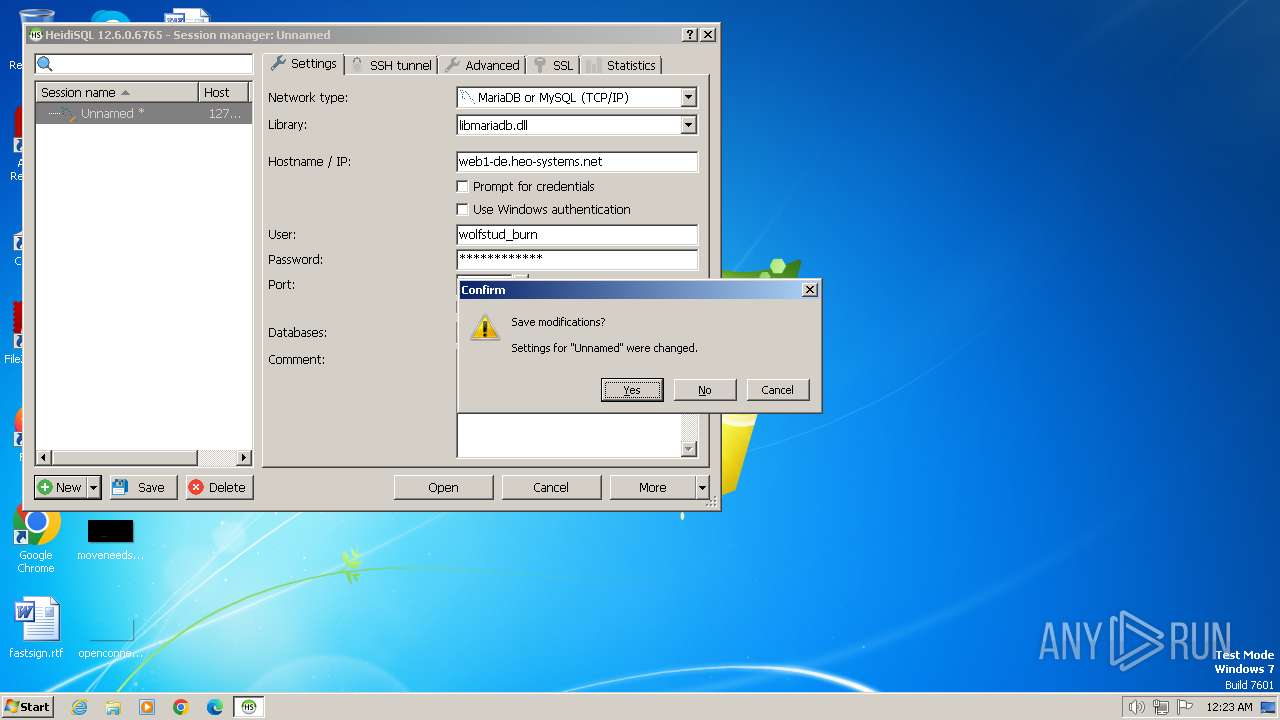Cancel the Confirm dialog

[777, 390]
